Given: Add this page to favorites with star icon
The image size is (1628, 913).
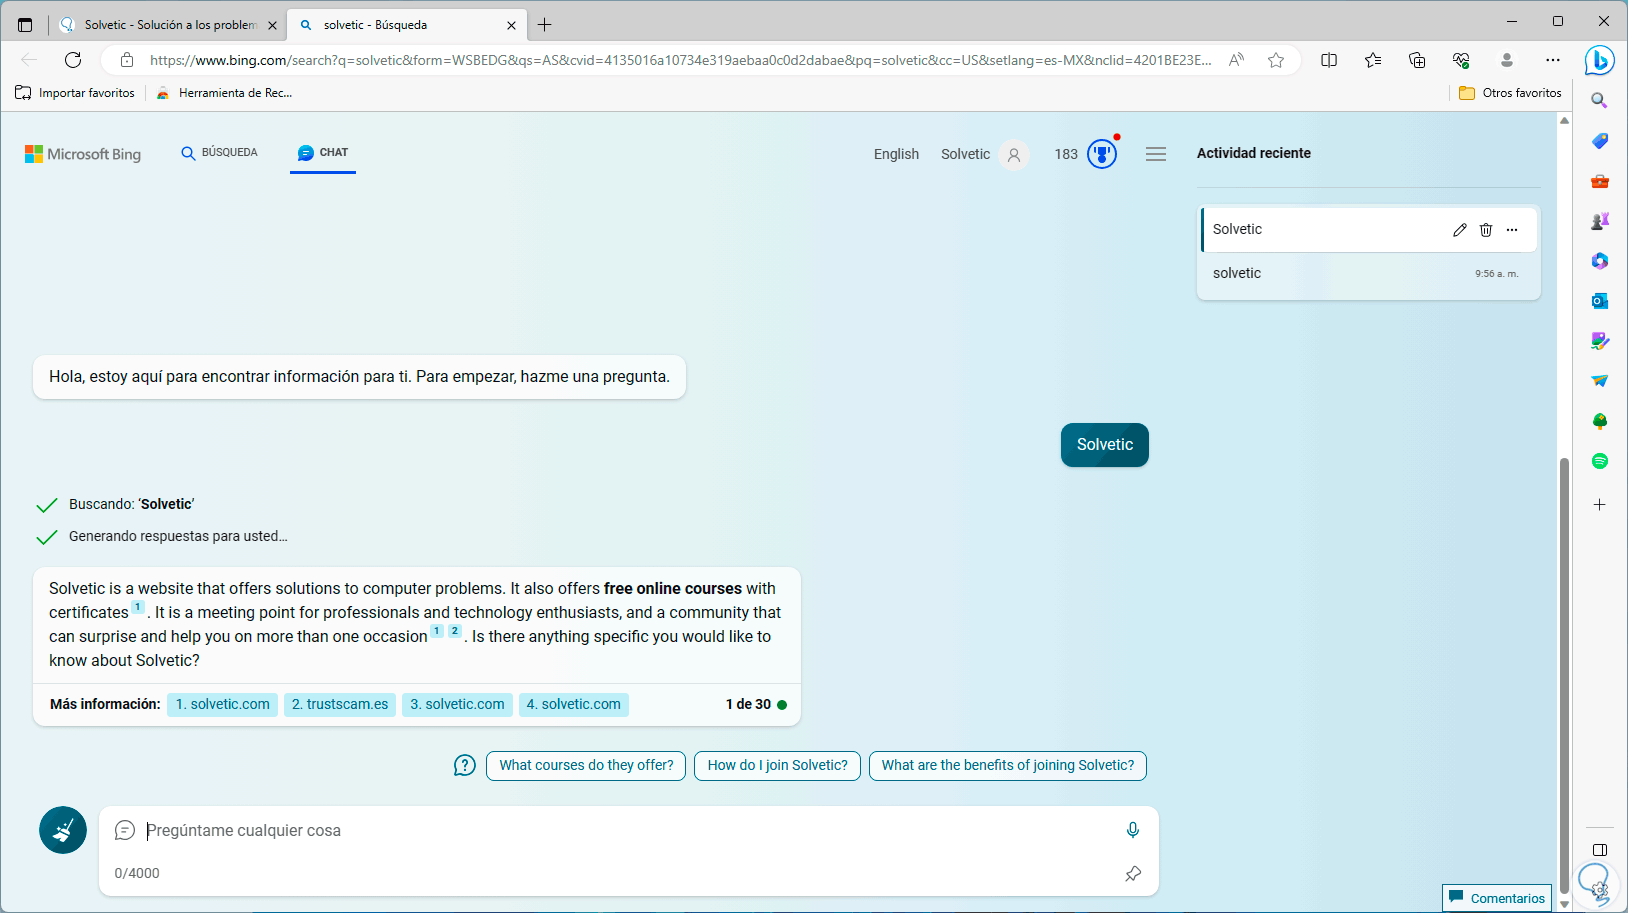Looking at the screenshot, I should pyautogui.click(x=1276, y=60).
